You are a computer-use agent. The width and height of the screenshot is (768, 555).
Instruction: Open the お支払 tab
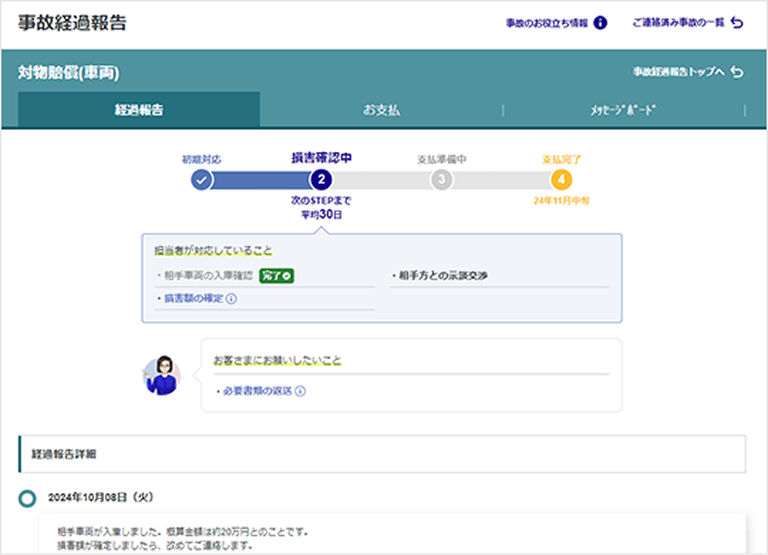[381, 110]
